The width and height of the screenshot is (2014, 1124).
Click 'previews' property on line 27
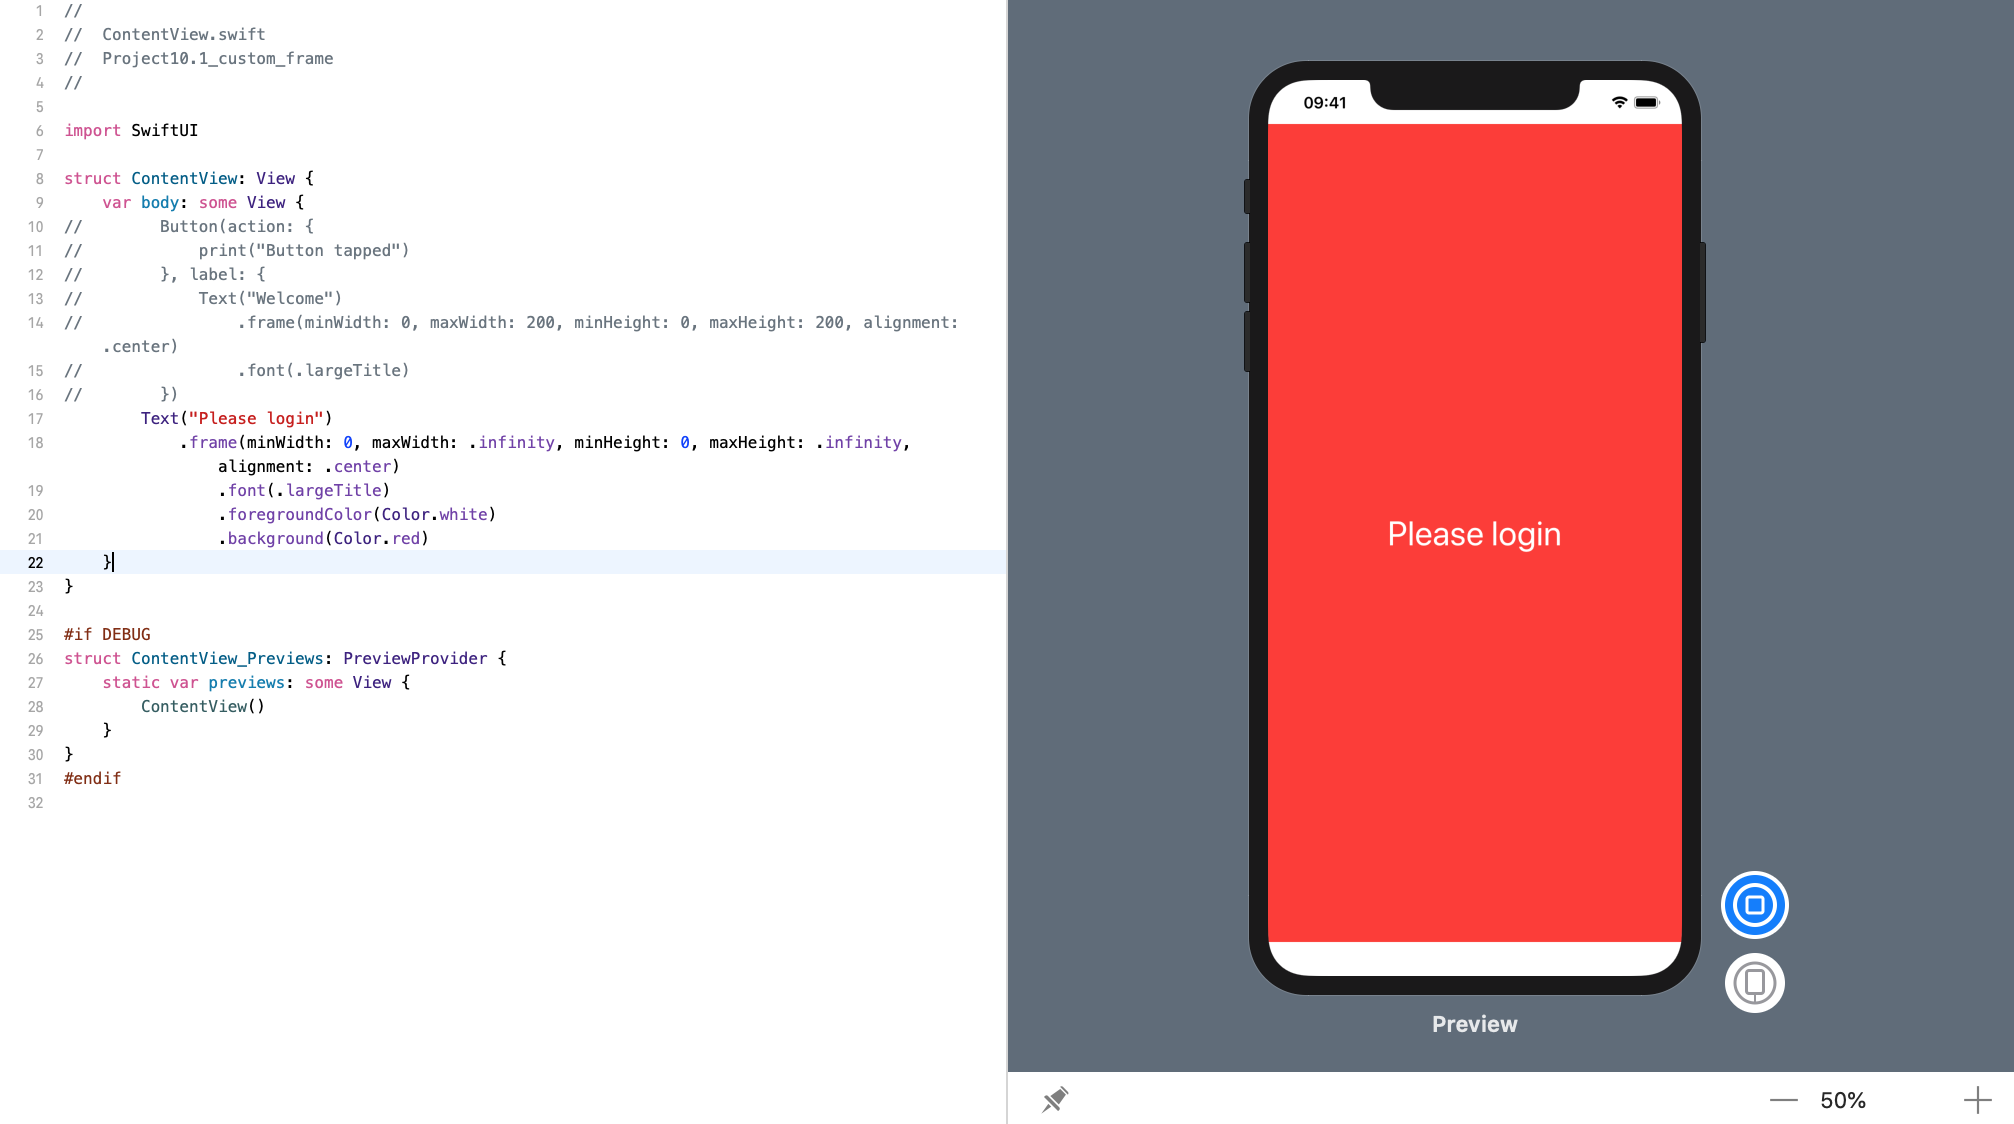[246, 683]
